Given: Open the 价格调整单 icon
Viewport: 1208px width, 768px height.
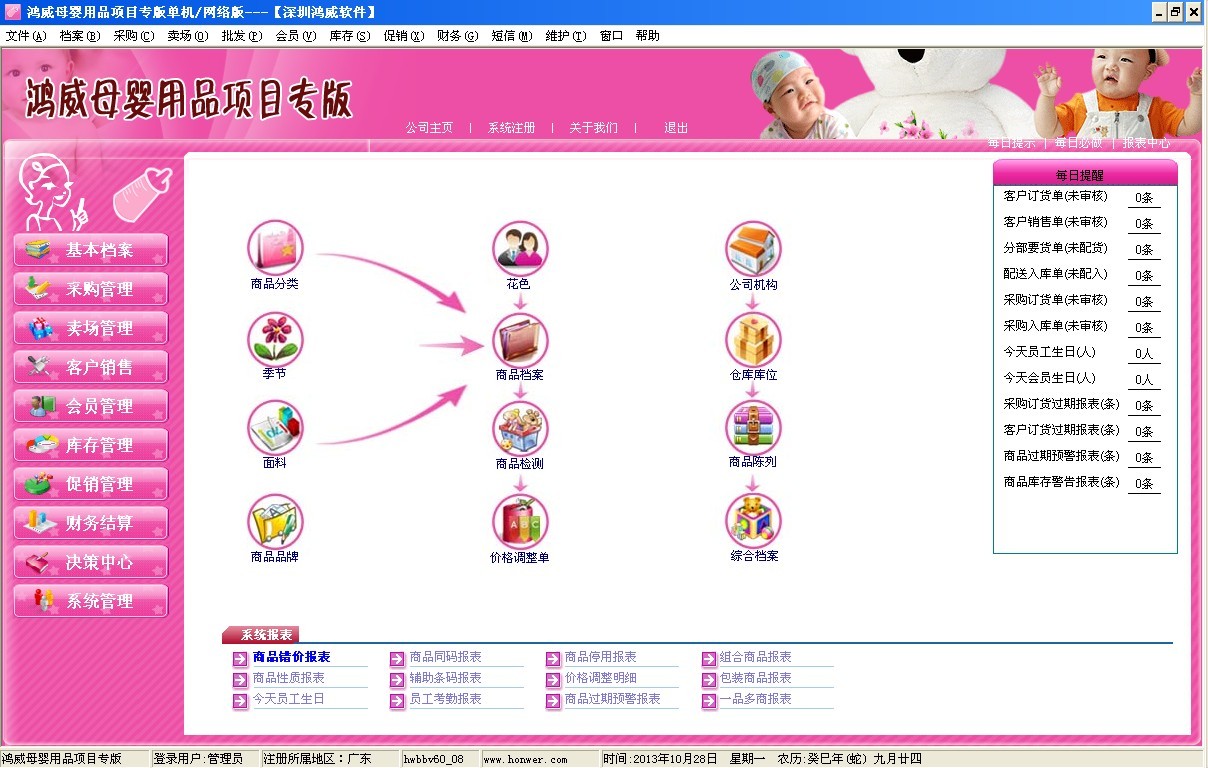Looking at the screenshot, I should coord(519,521).
